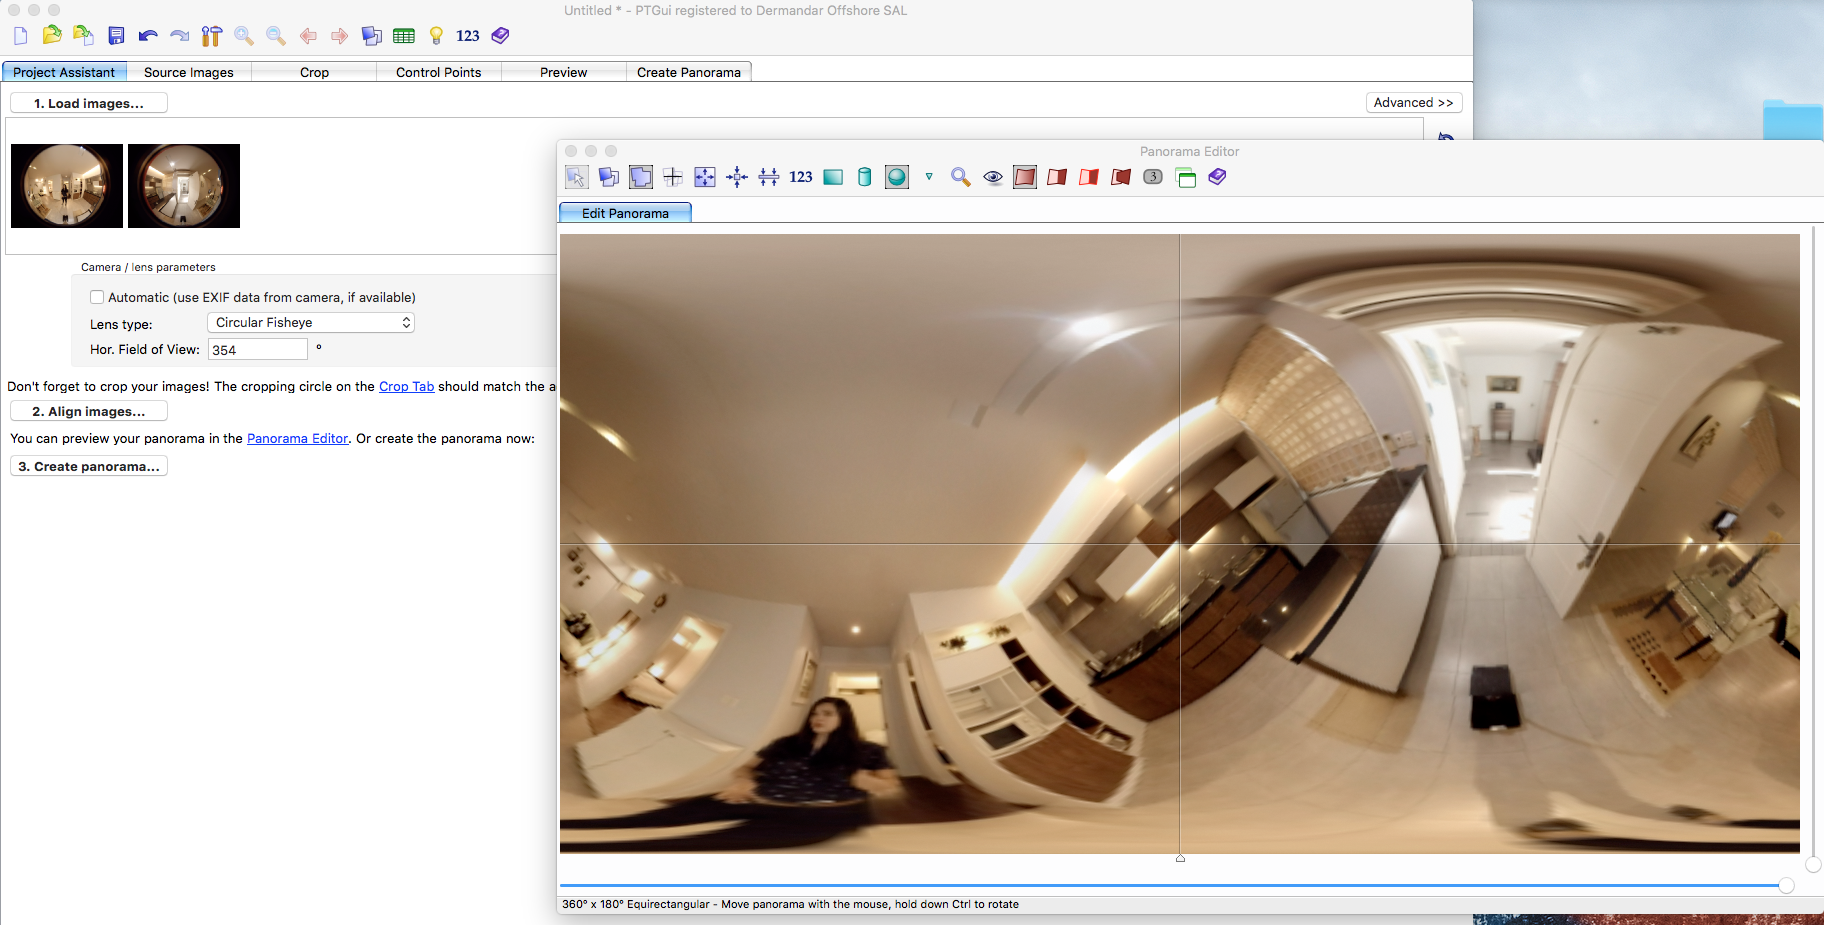Select the cylindrical projection icon
The width and height of the screenshot is (1824, 925).
tap(865, 177)
